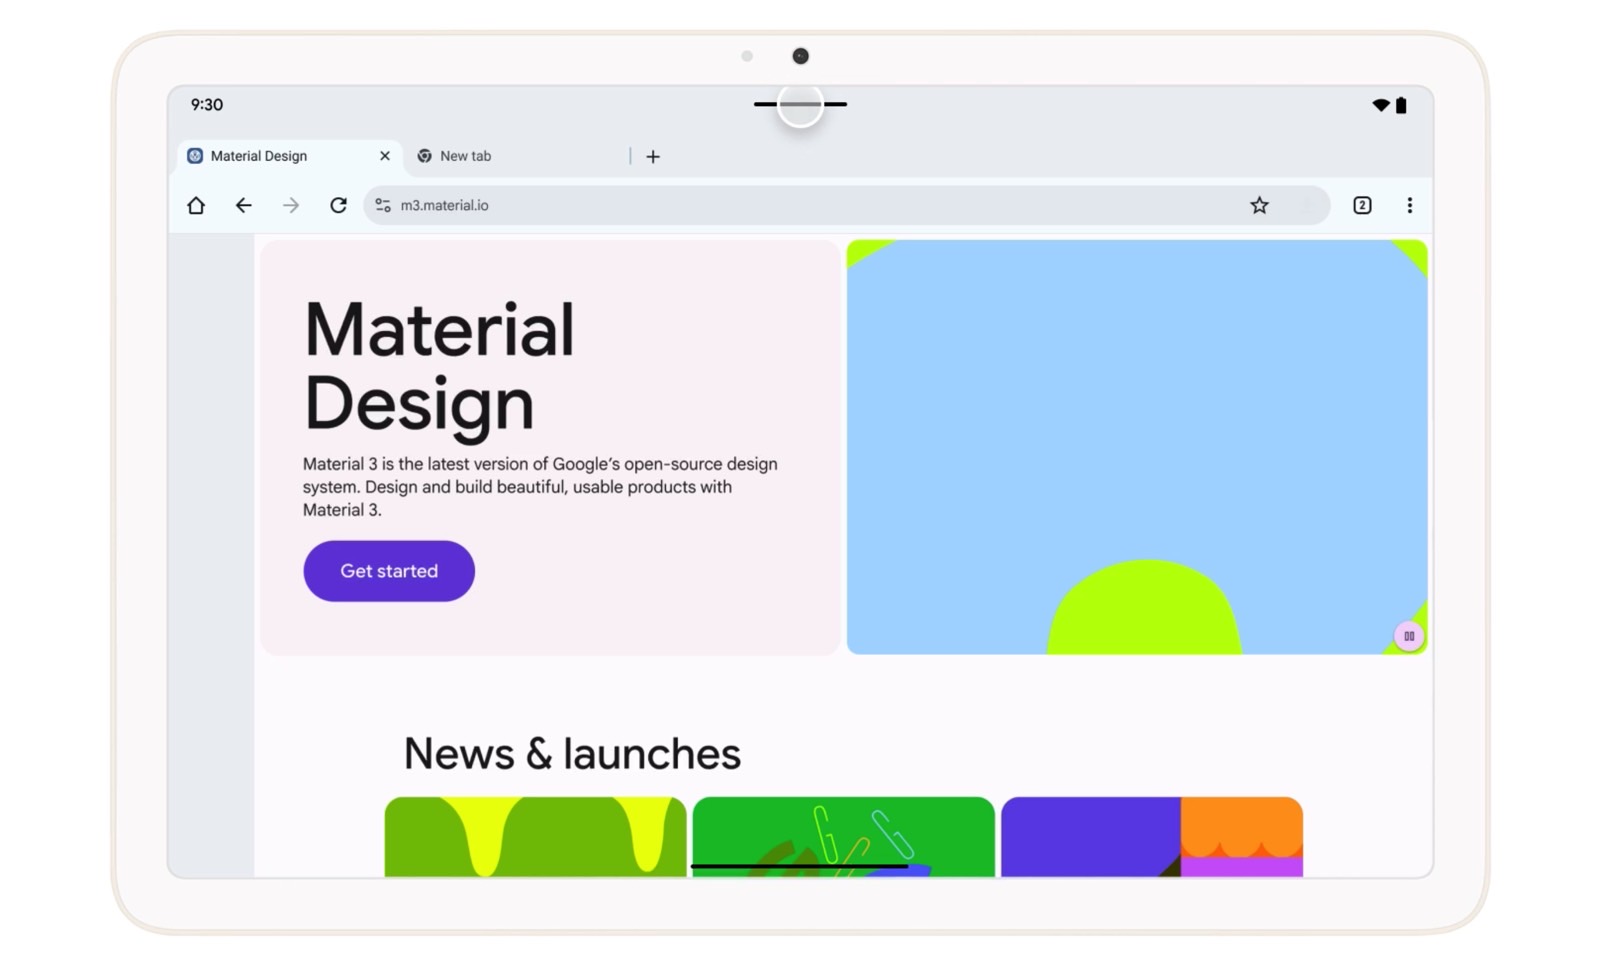Open site info icon in address bar
The width and height of the screenshot is (1600, 966).
pos(383,205)
